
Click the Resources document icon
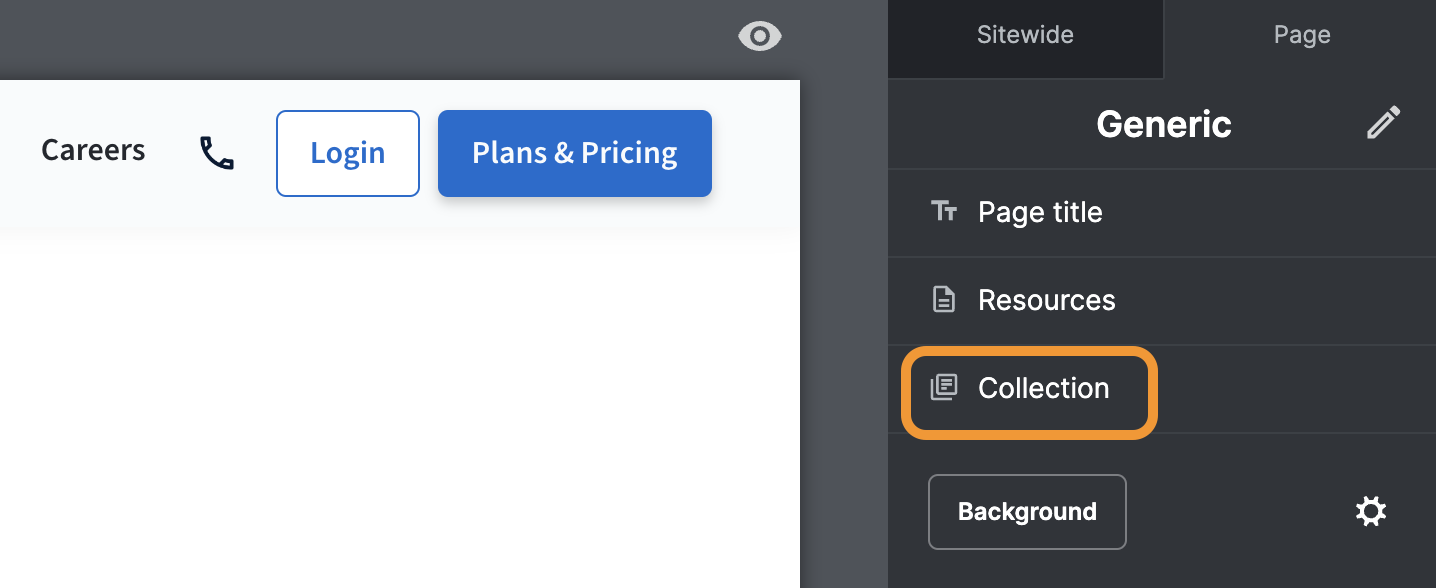(944, 300)
